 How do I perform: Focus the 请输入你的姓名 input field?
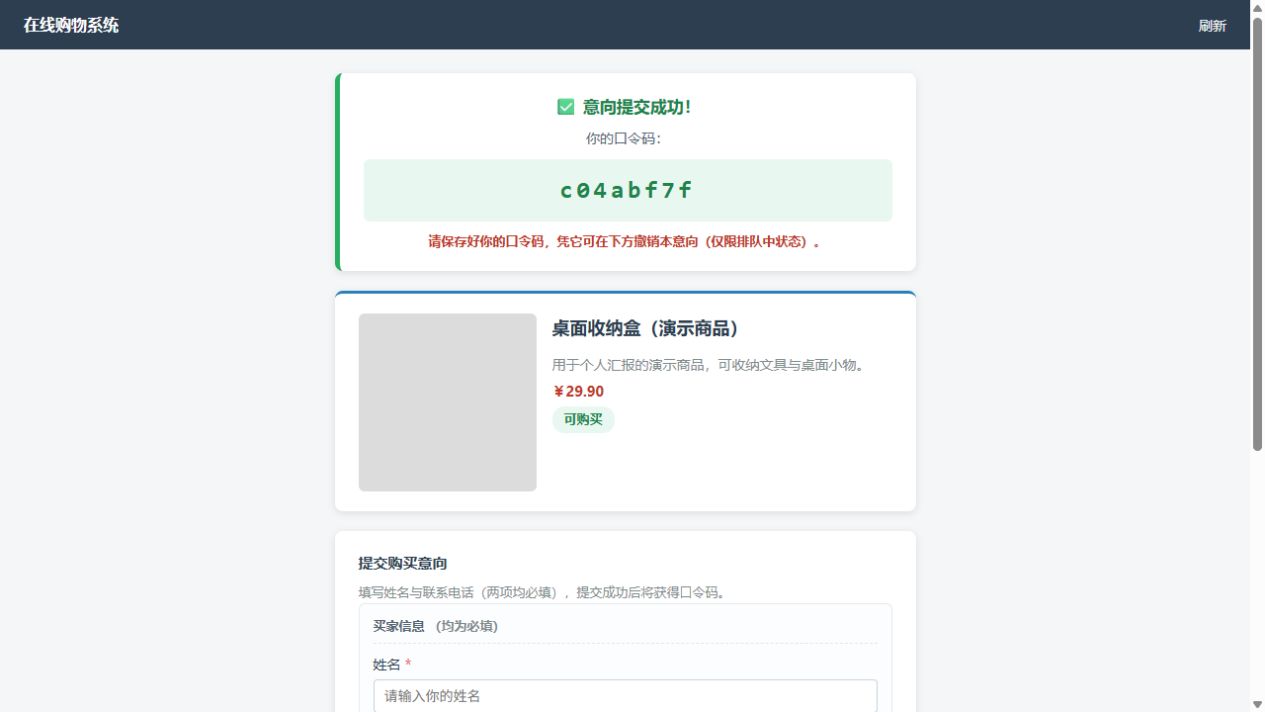click(x=626, y=696)
